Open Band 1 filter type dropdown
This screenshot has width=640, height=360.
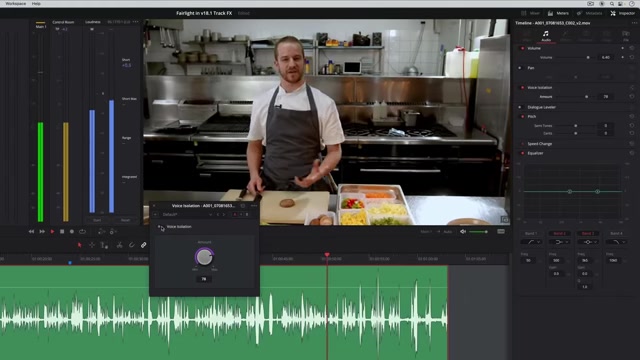(531, 242)
